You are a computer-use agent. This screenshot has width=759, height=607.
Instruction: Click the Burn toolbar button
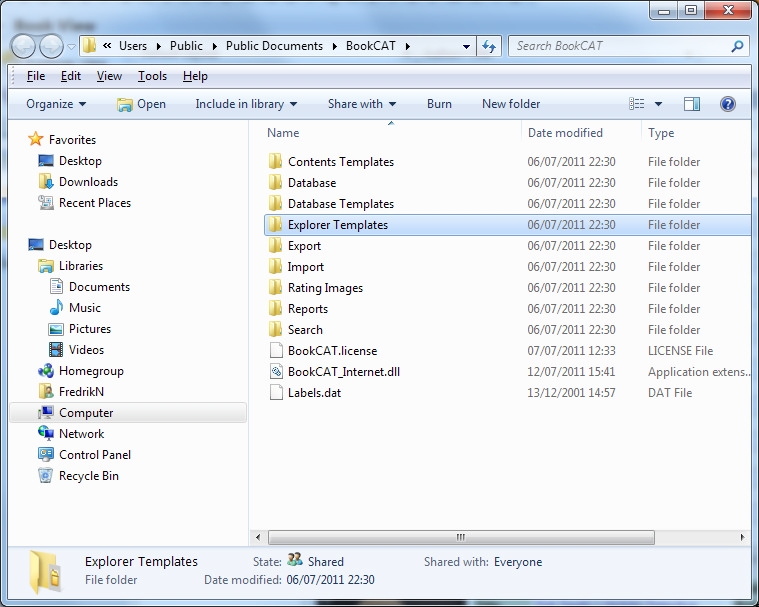[x=439, y=104]
